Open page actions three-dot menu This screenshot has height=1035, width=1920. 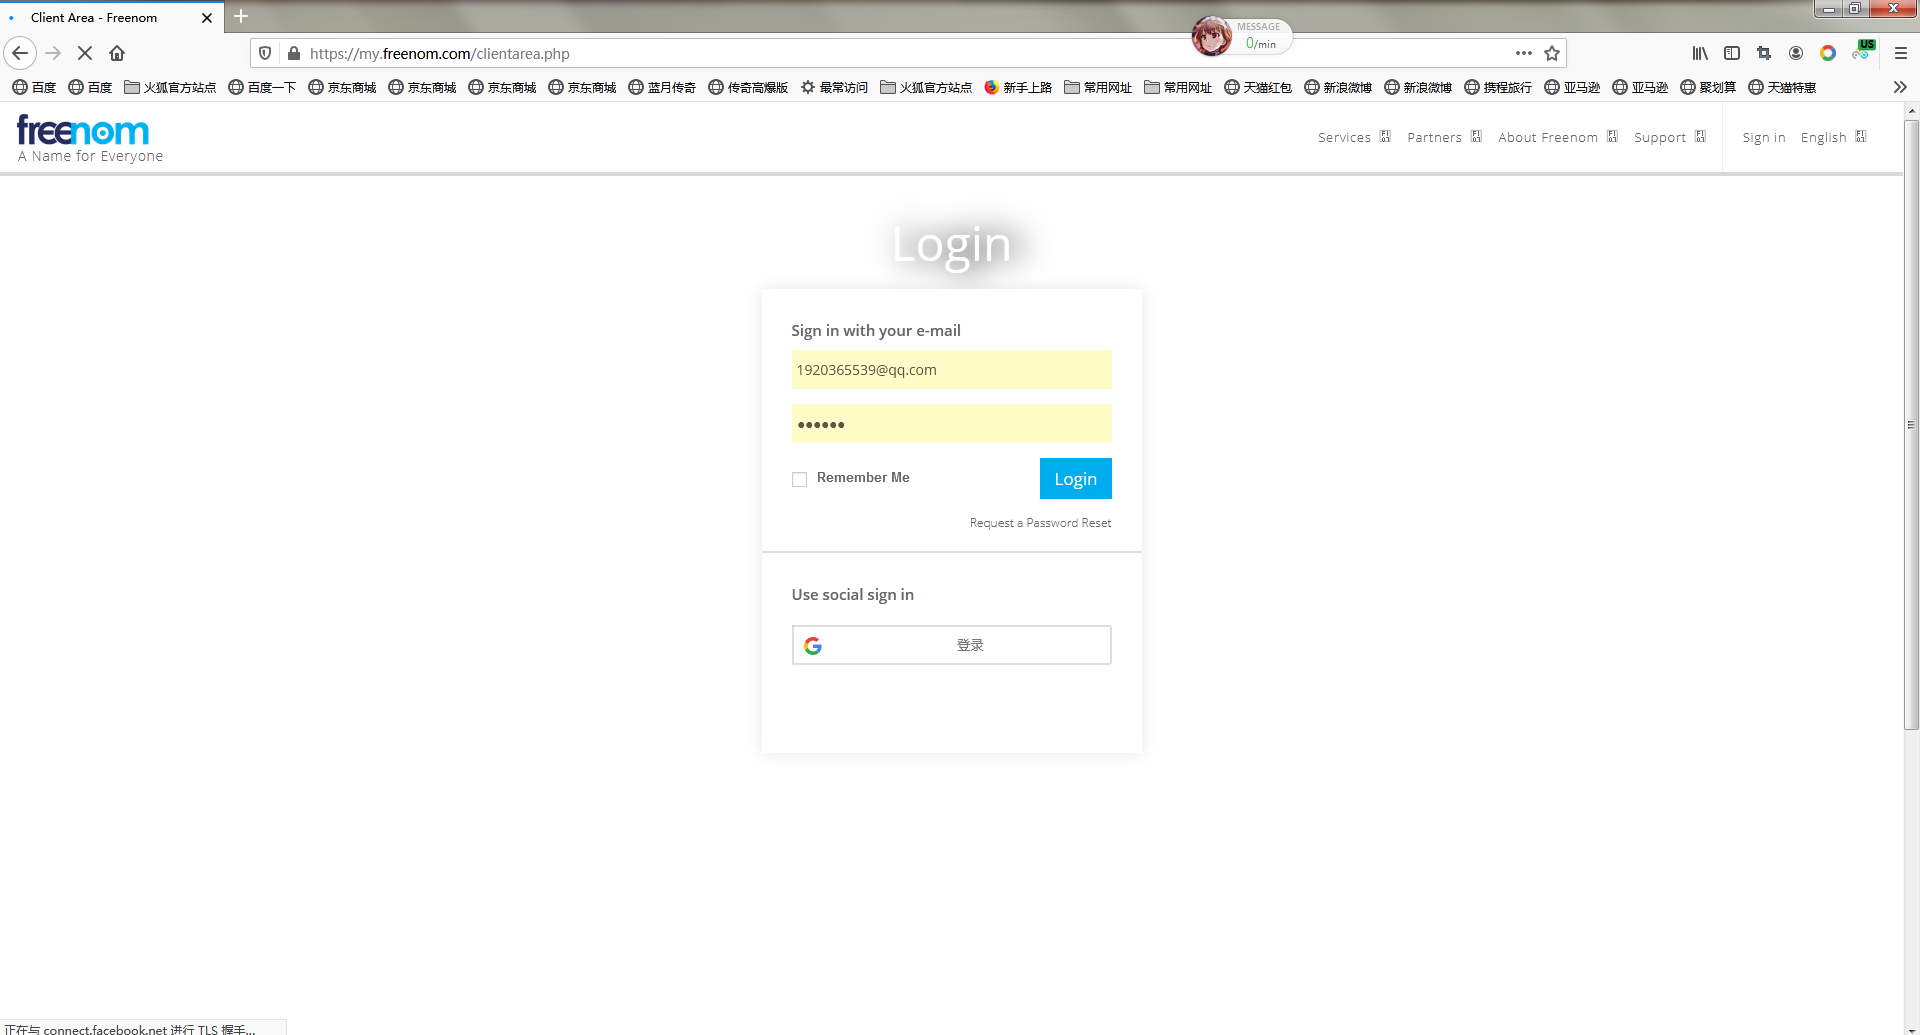click(x=1524, y=53)
